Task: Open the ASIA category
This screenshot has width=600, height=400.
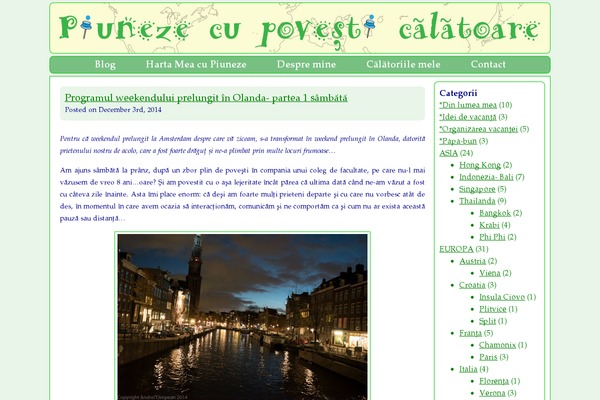Action: [448, 153]
